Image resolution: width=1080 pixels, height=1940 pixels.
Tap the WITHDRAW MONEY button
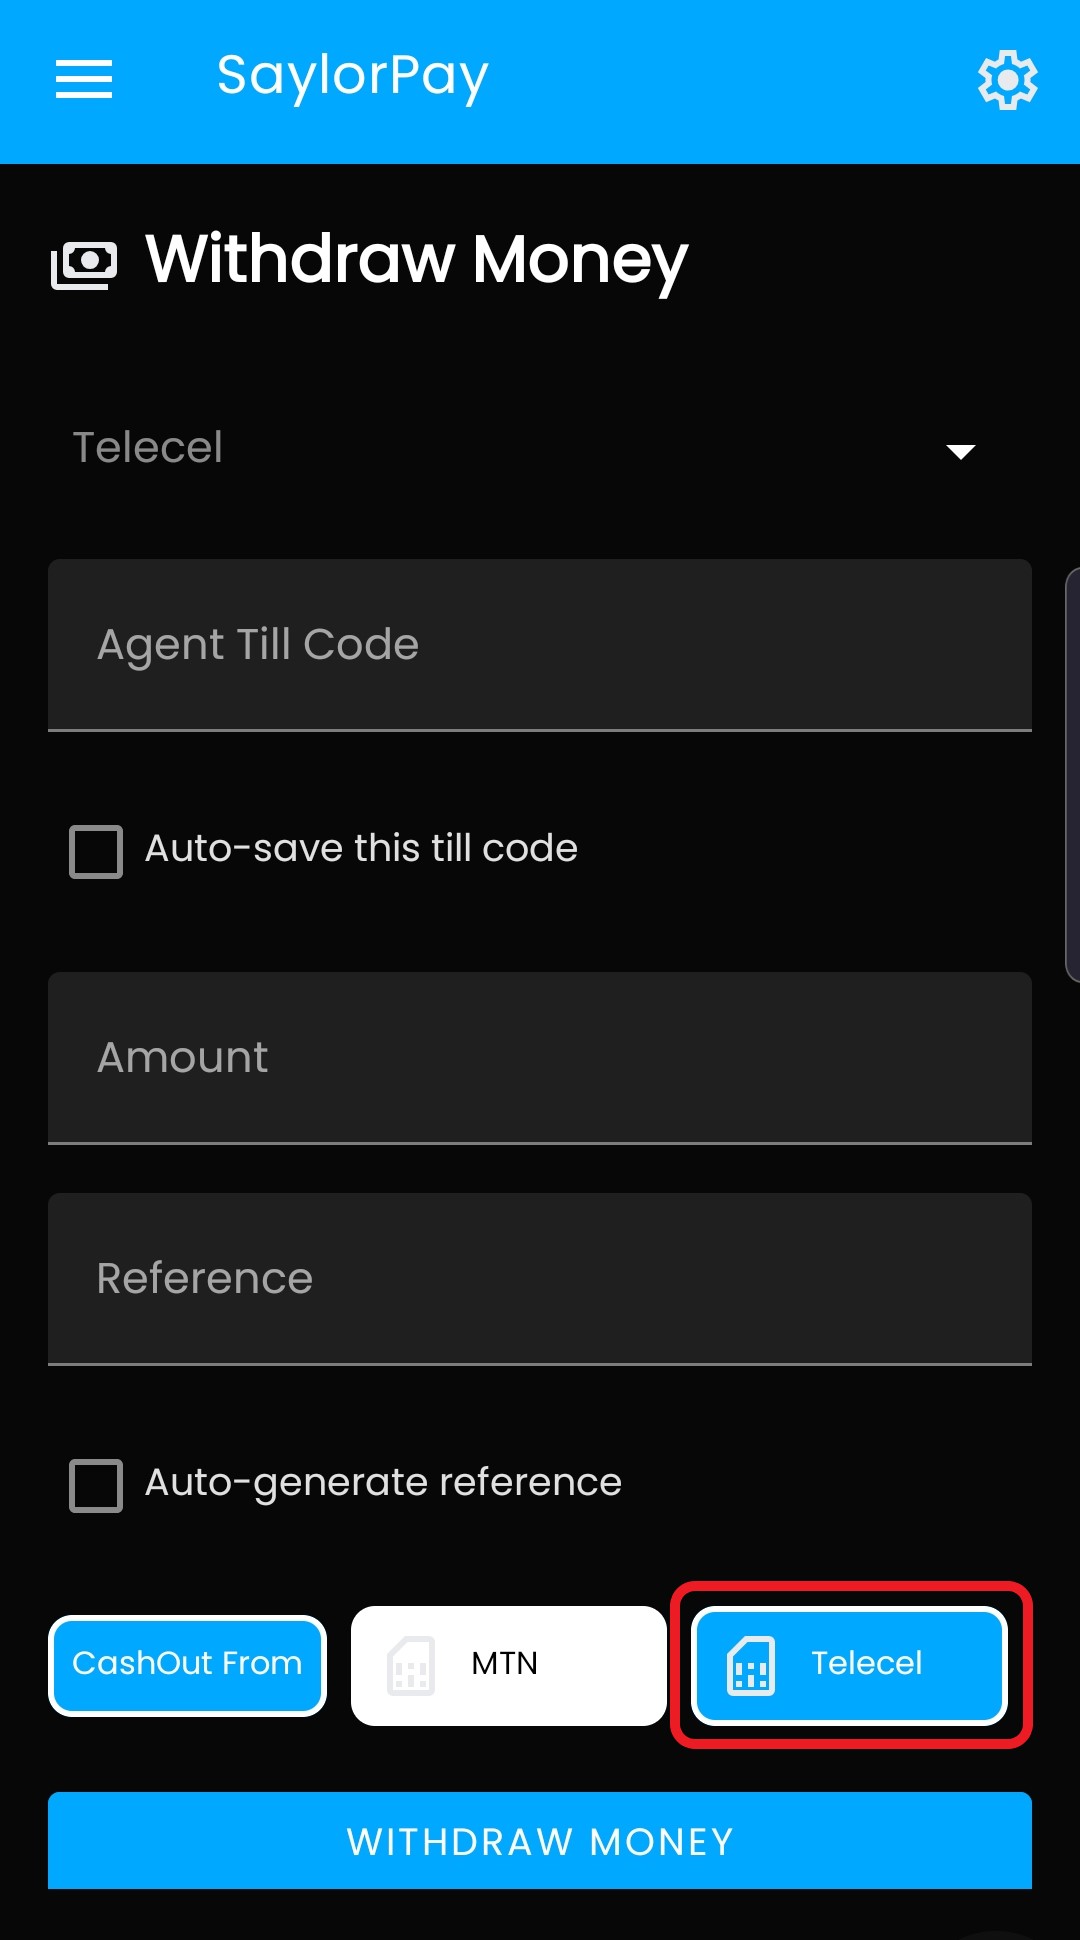click(540, 1840)
